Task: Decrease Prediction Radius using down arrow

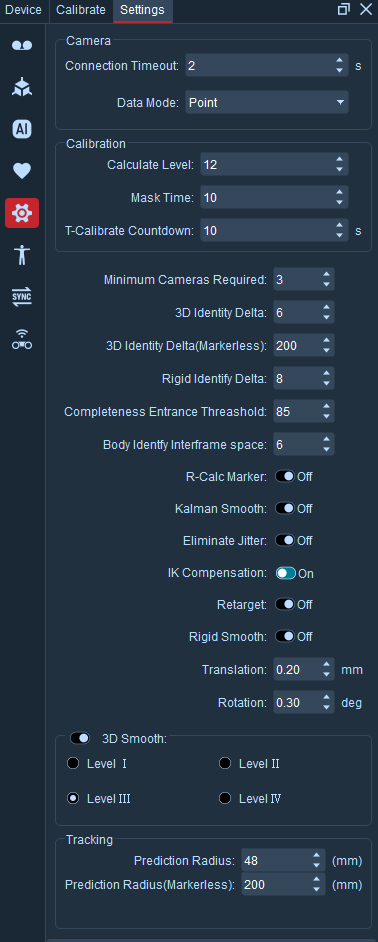Action: [x=316, y=866]
